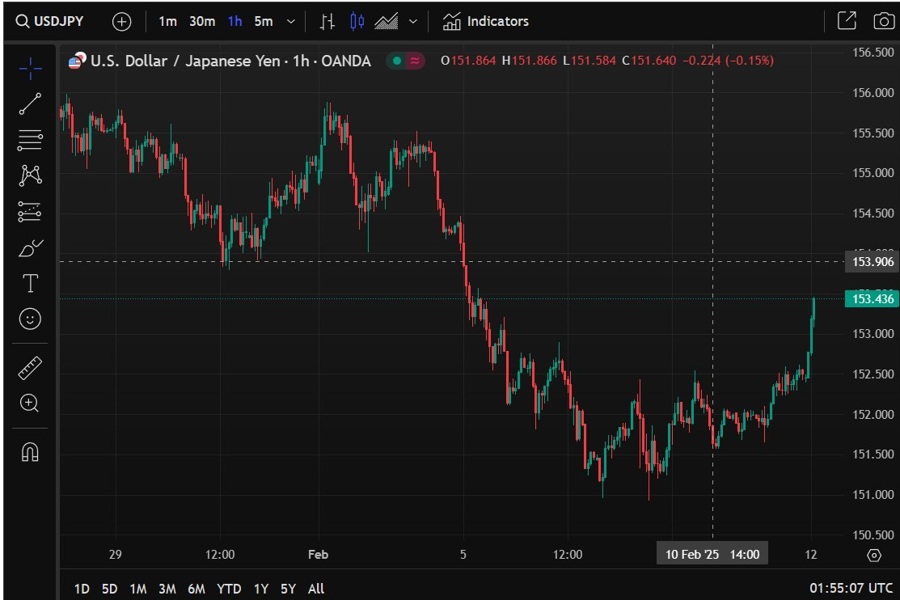Click the green market status indicator
This screenshot has width=900, height=600.
point(397,61)
